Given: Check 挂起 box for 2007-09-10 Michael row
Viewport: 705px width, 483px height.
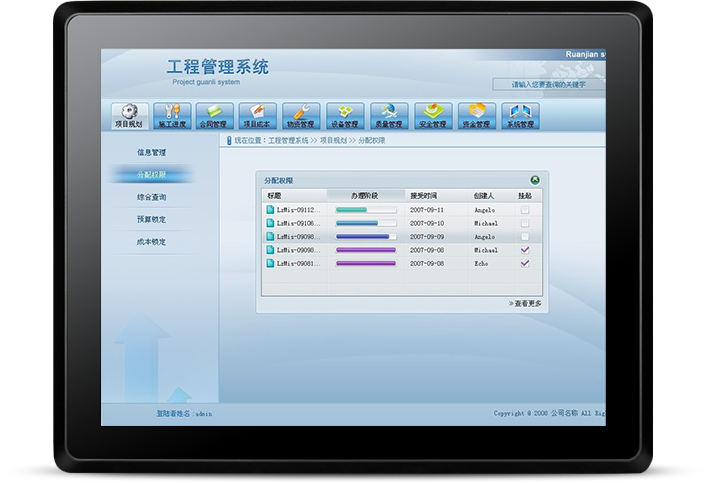Looking at the screenshot, I should (525, 223).
